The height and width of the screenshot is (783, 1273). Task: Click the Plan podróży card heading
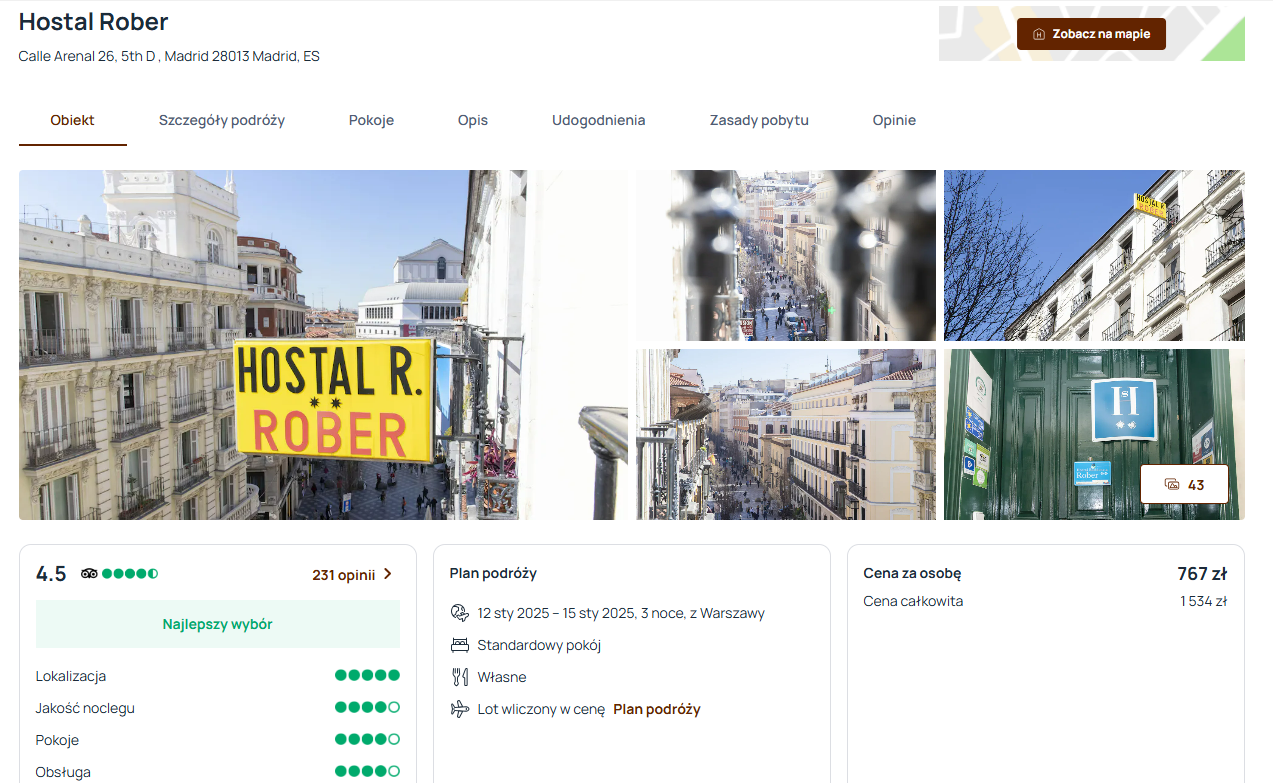click(493, 573)
